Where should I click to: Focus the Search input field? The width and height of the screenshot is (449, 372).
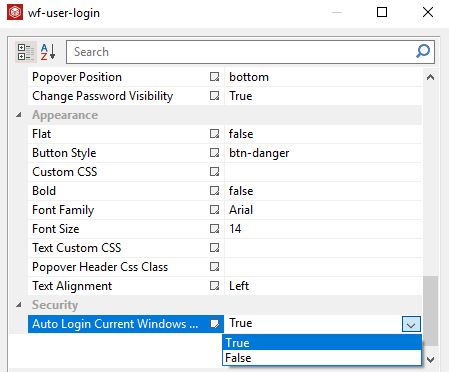point(250,52)
